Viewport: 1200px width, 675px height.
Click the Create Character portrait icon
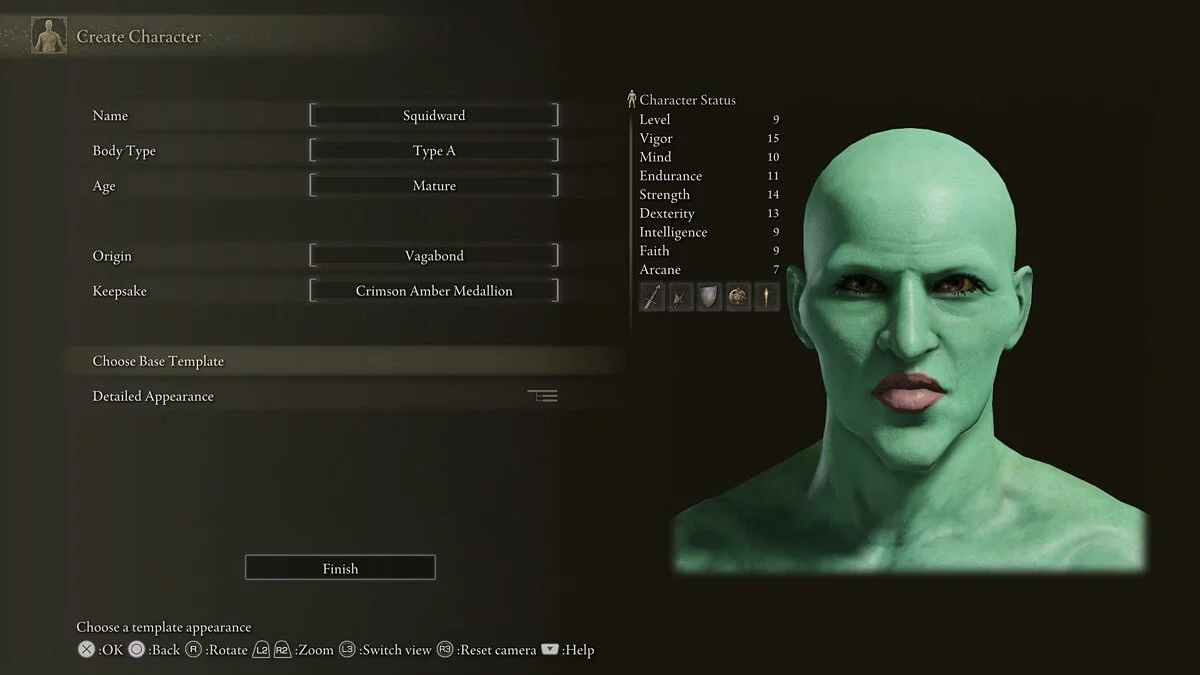[48, 37]
